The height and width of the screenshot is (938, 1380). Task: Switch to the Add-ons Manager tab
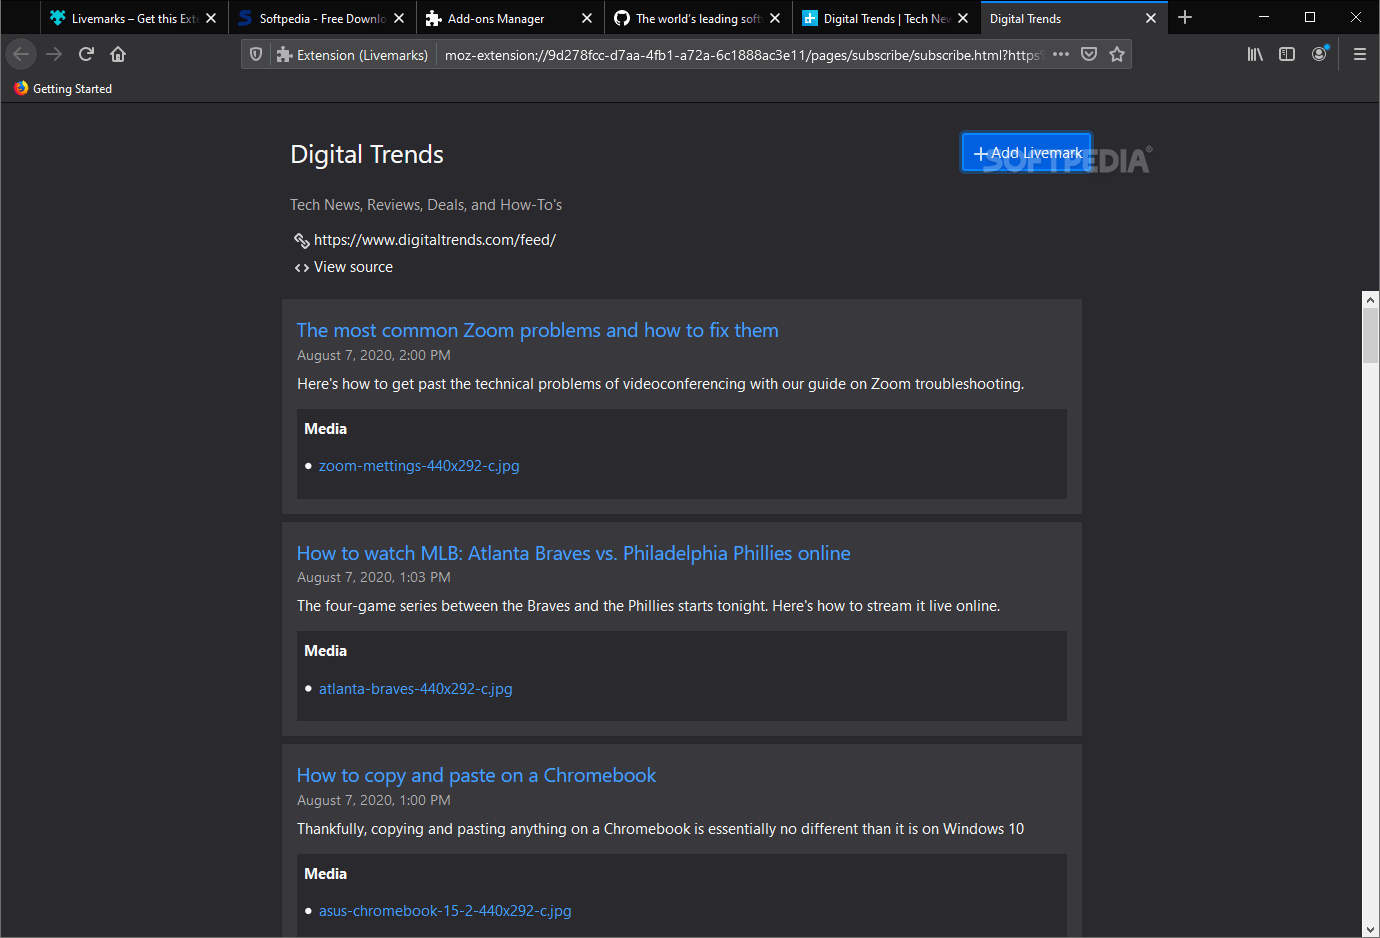510,18
